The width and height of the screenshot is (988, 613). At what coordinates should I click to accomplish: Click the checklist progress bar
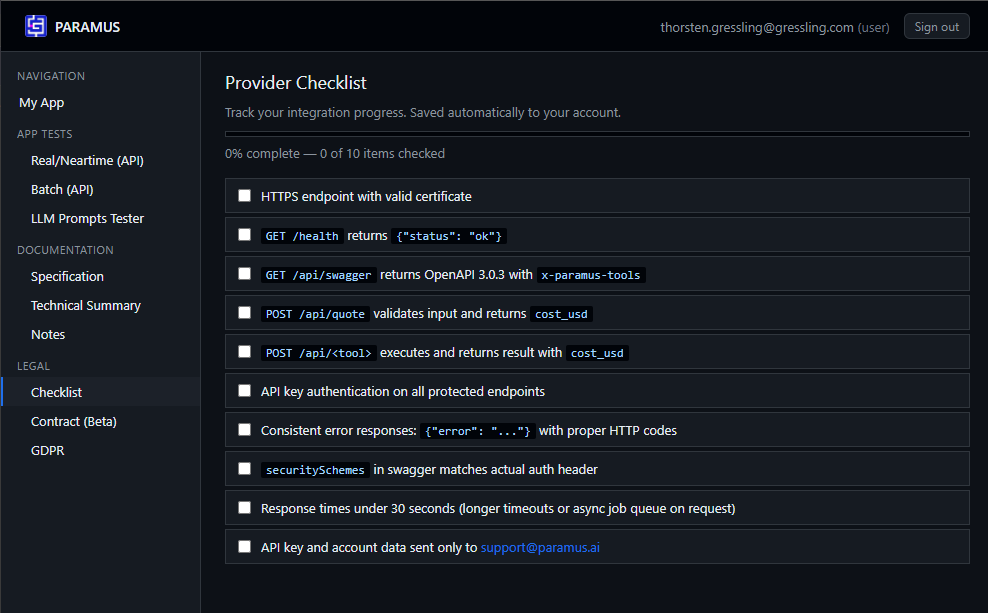click(x=597, y=134)
